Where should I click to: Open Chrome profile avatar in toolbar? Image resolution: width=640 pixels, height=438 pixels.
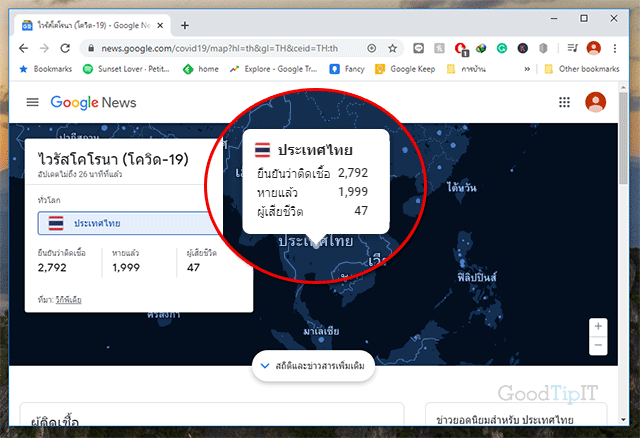pyautogui.click(x=593, y=49)
